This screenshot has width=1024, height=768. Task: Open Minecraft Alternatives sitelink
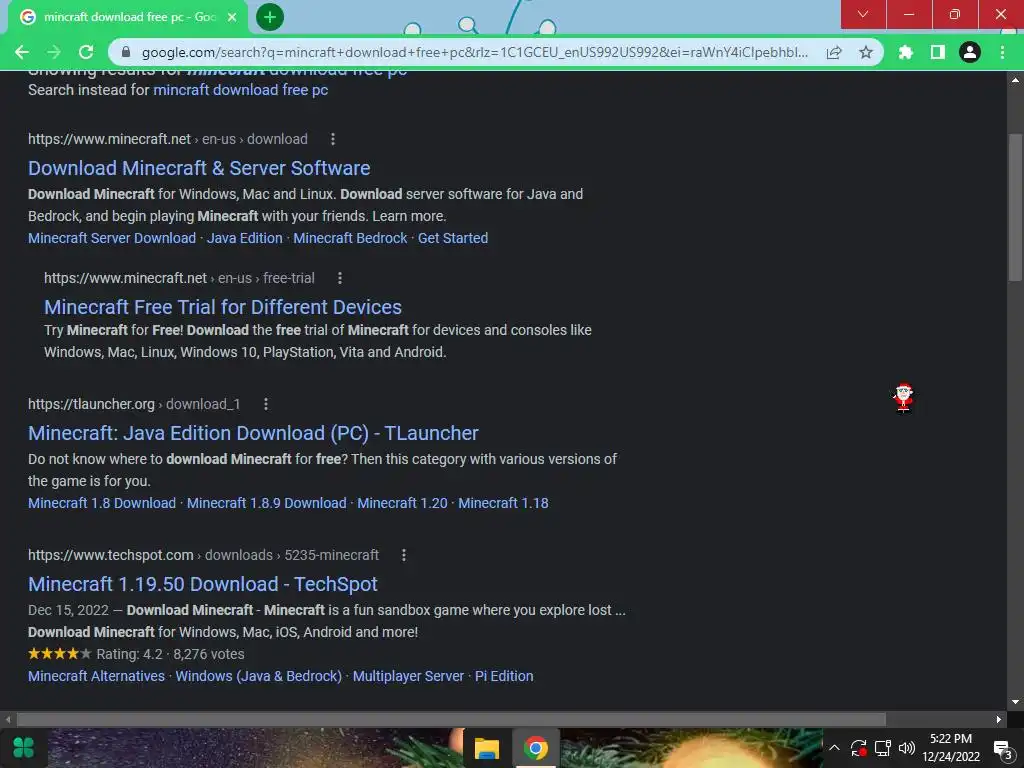(x=97, y=676)
